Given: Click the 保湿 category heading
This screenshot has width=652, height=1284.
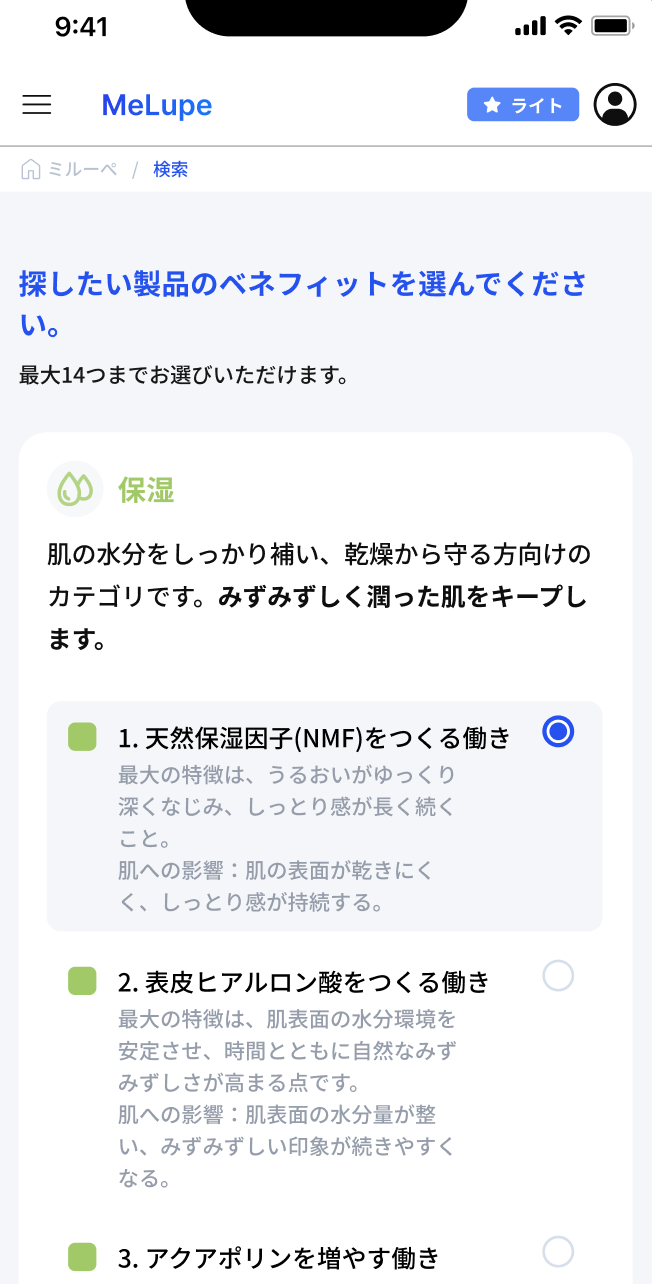Looking at the screenshot, I should click(x=146, y=490).
